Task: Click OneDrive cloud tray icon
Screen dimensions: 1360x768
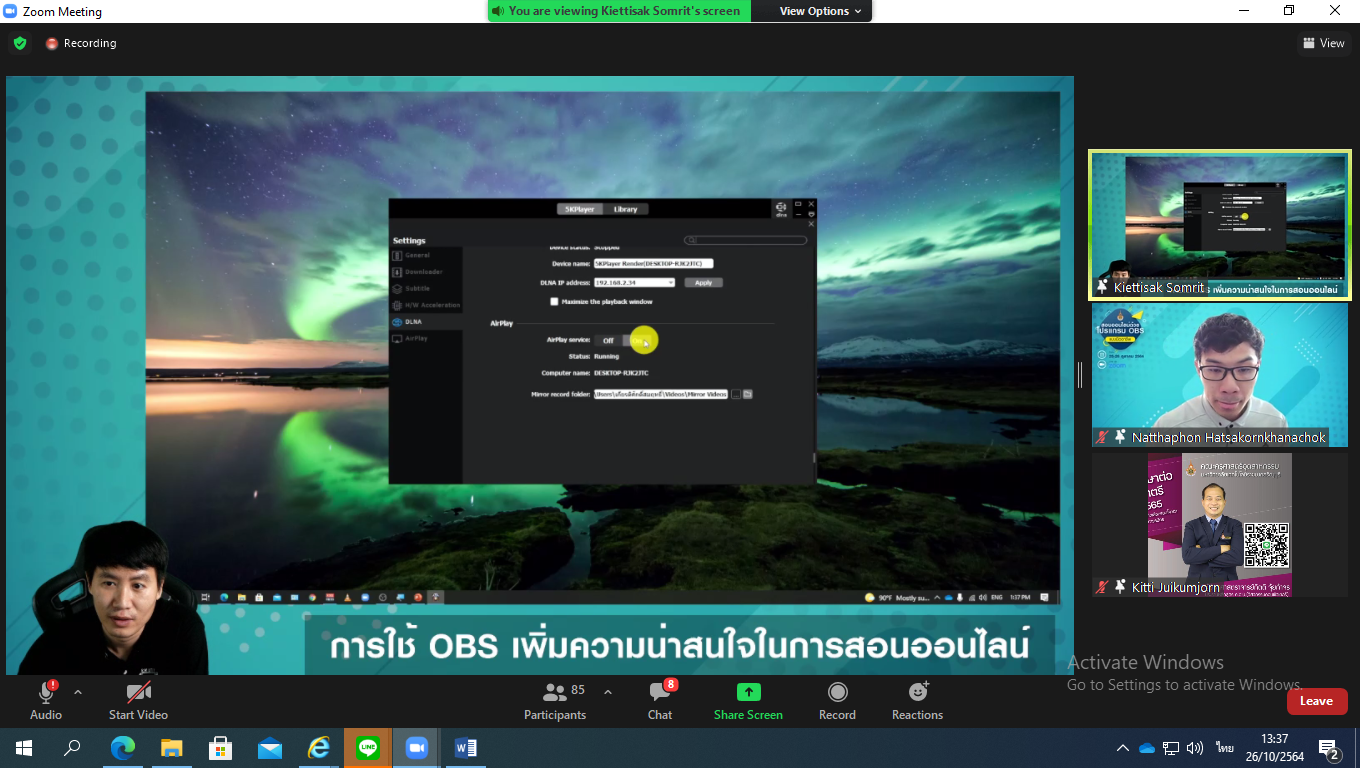Action: pos(1147,748)
